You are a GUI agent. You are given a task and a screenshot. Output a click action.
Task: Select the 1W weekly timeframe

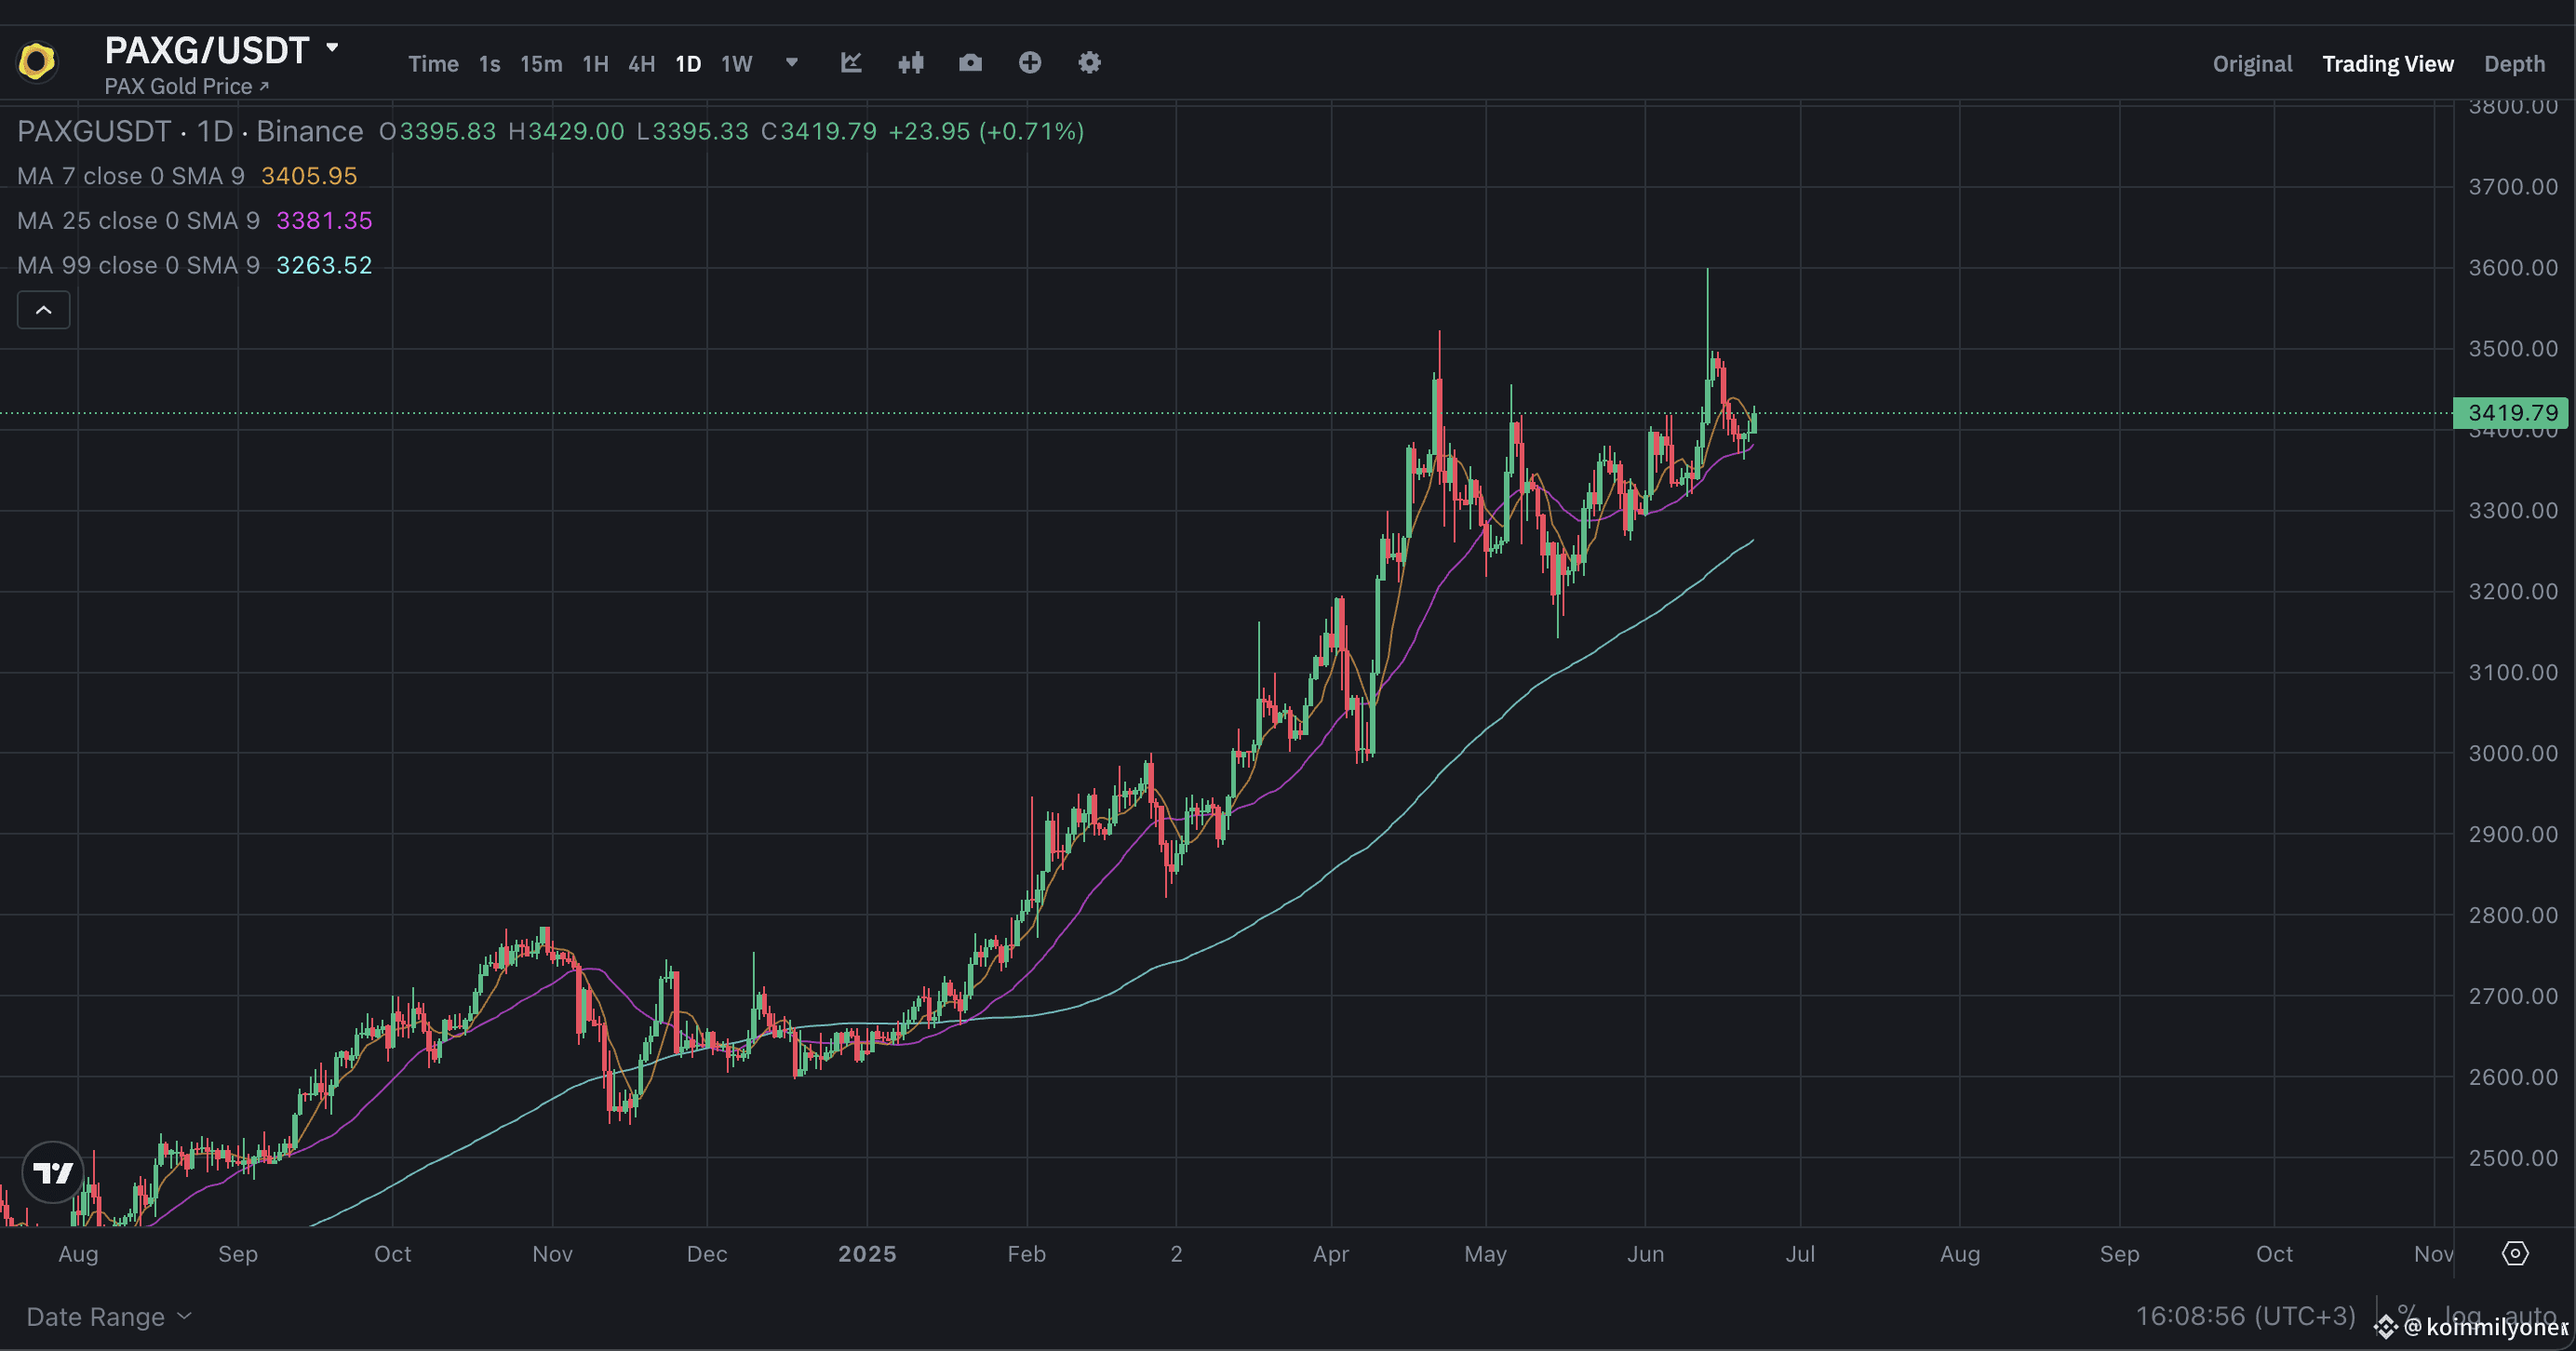[736, 63]
